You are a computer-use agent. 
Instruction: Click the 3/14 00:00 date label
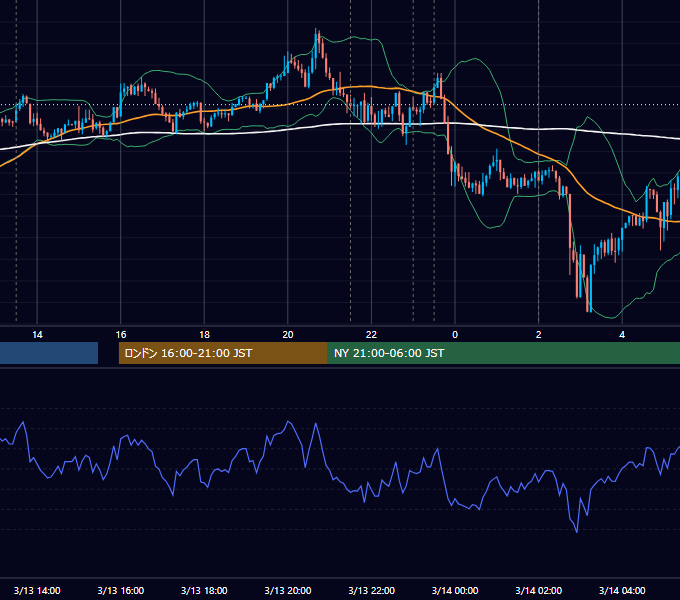tap(455, 590)
